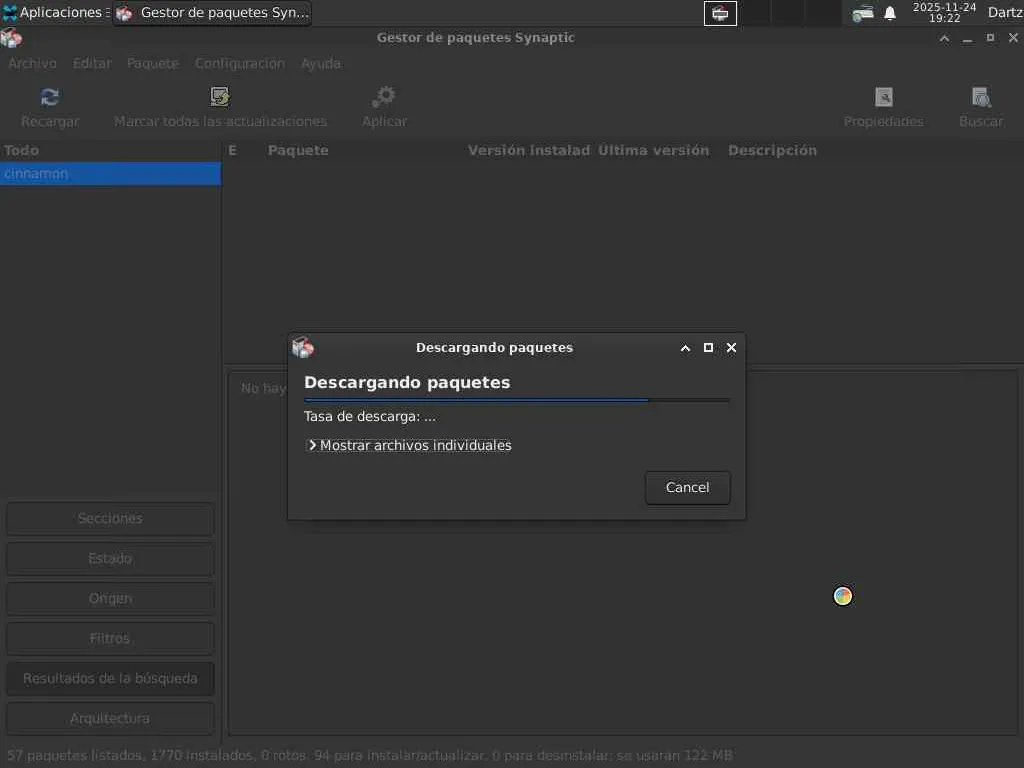The height and width of the screenshot is (768, 1024).
Task: Sort by the Paquete column header
Action: coord(298,150)
